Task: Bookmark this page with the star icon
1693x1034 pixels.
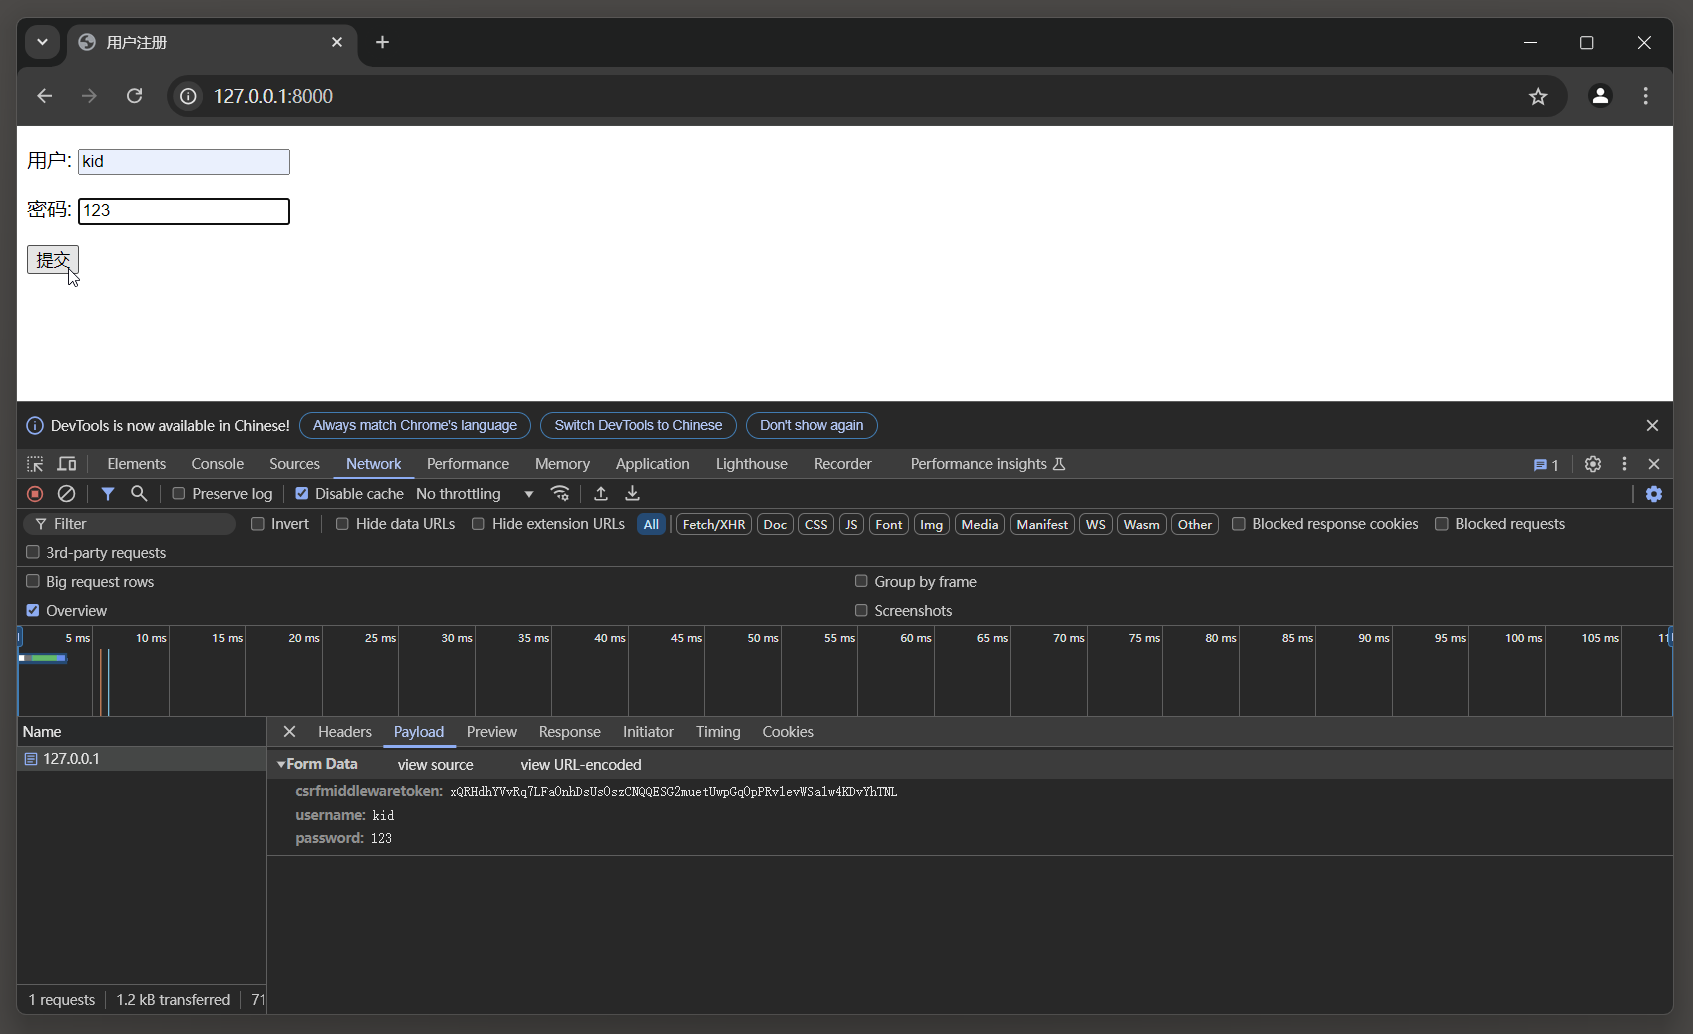Action: pos(1538,96)
